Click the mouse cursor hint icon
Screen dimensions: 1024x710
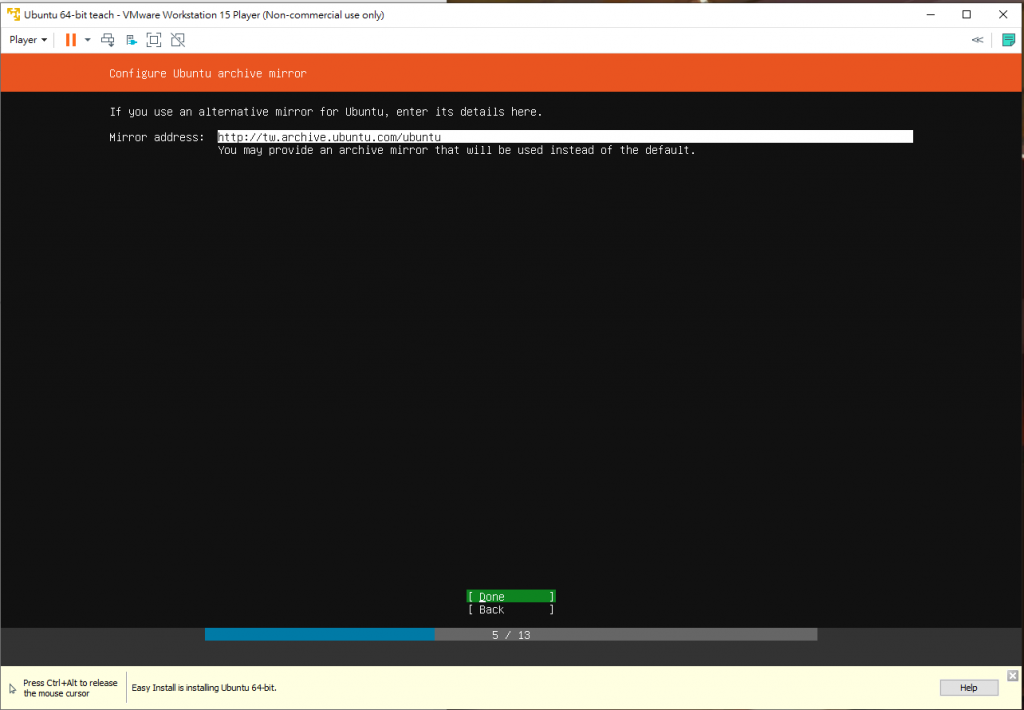[x=12, y=688]
